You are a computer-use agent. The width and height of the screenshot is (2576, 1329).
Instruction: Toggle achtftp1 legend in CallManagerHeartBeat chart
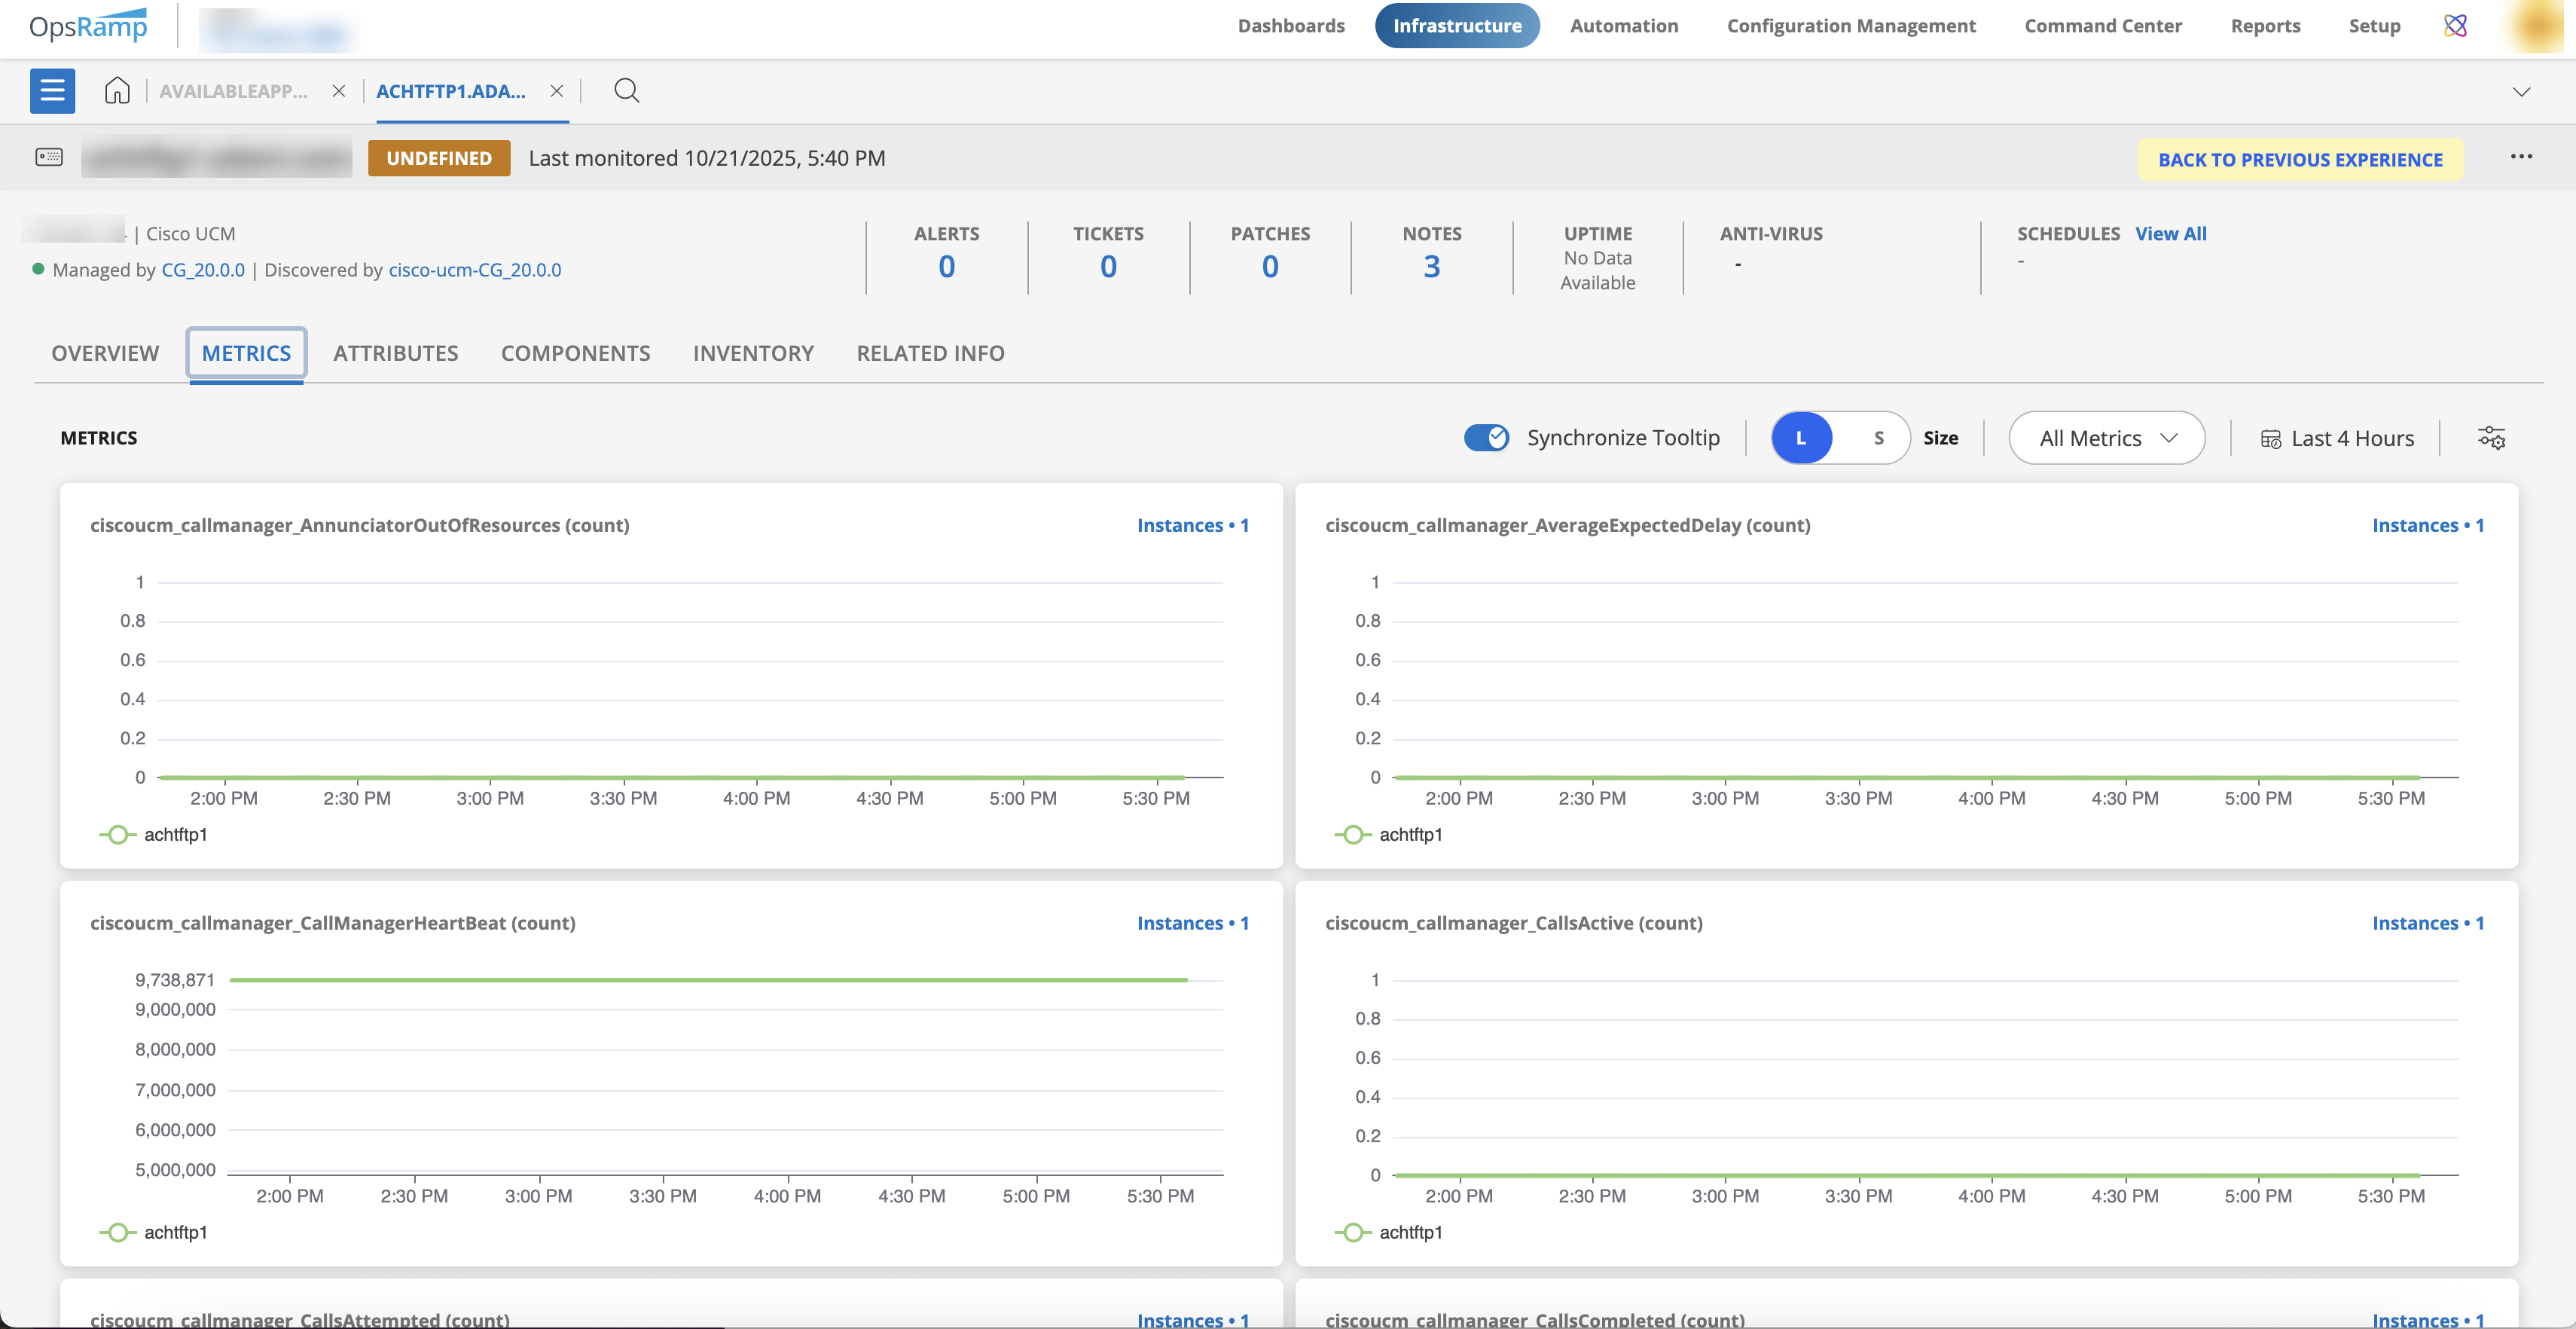pos(155,1232)
